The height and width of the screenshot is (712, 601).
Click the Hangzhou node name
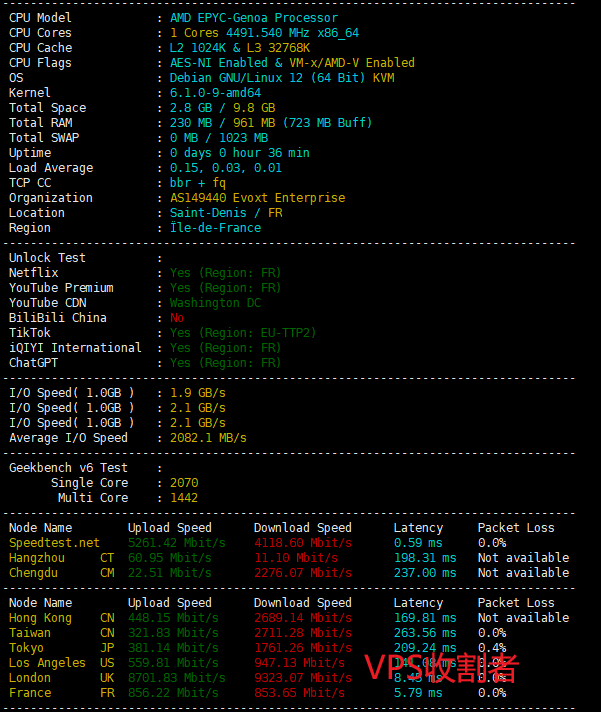pyautogui.click(x=37, y=558)
